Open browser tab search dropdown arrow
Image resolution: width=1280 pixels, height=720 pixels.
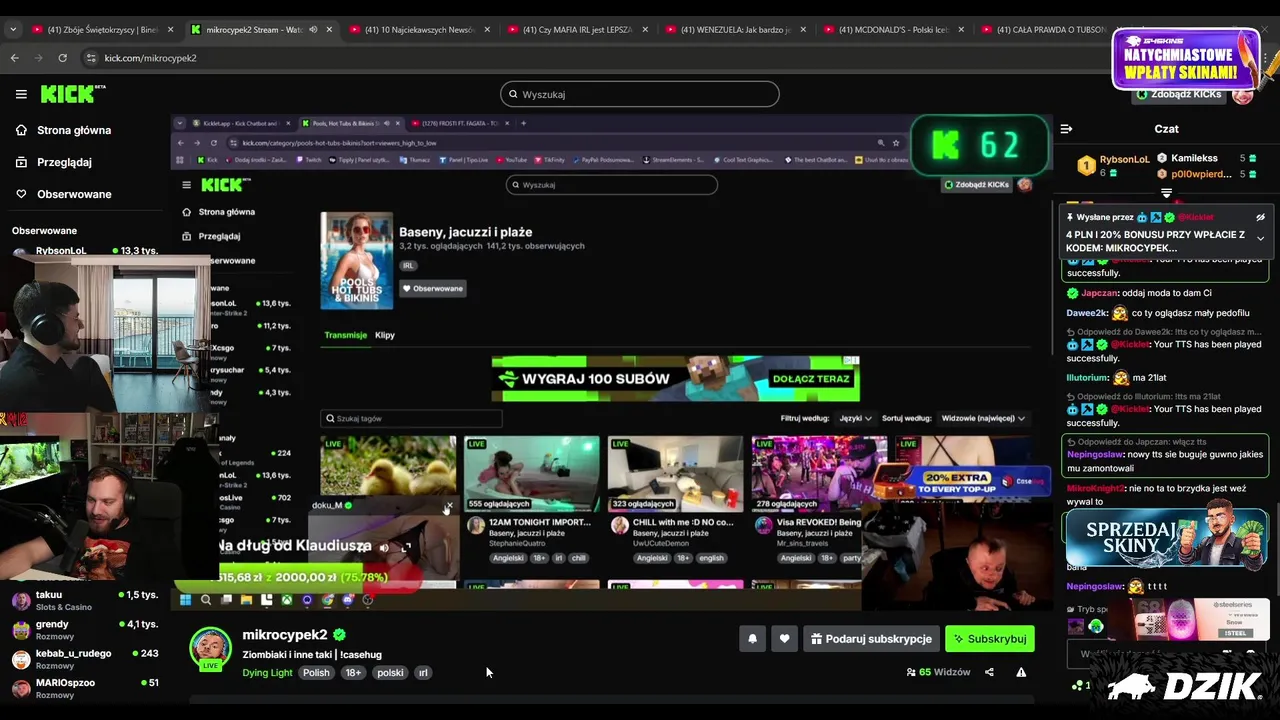[13, 30]
